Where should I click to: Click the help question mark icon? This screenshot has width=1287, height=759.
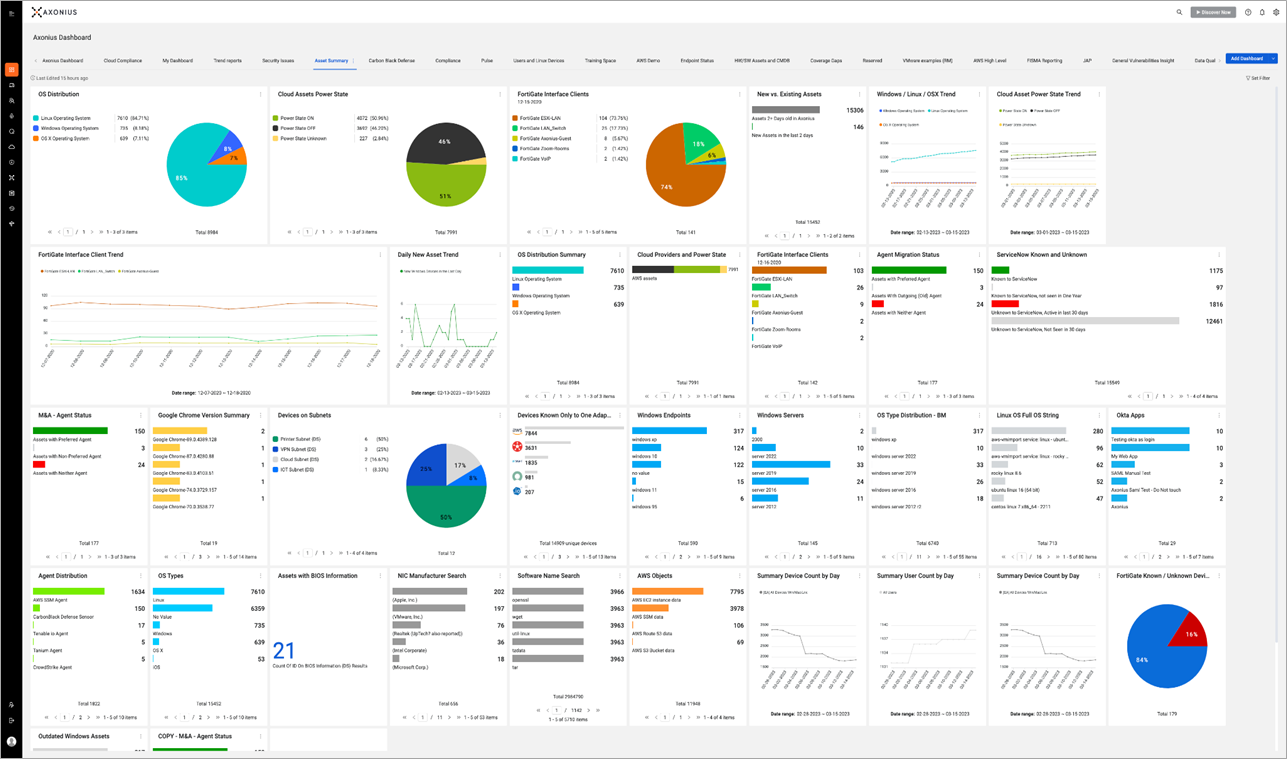point(1248,12)
